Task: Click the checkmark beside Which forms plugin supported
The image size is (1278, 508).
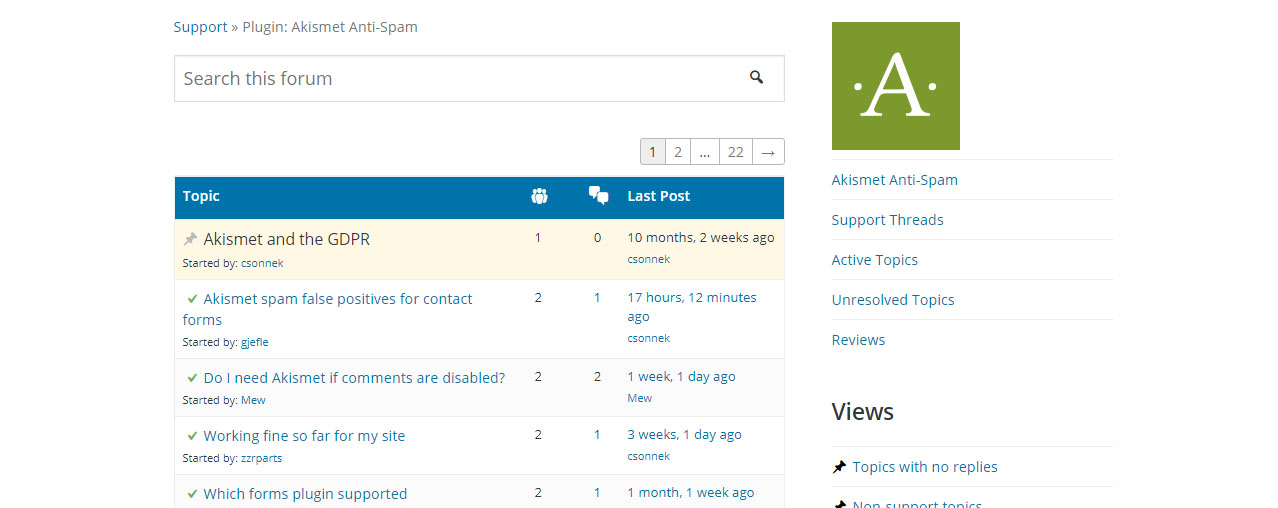Action: coord(192,493)
